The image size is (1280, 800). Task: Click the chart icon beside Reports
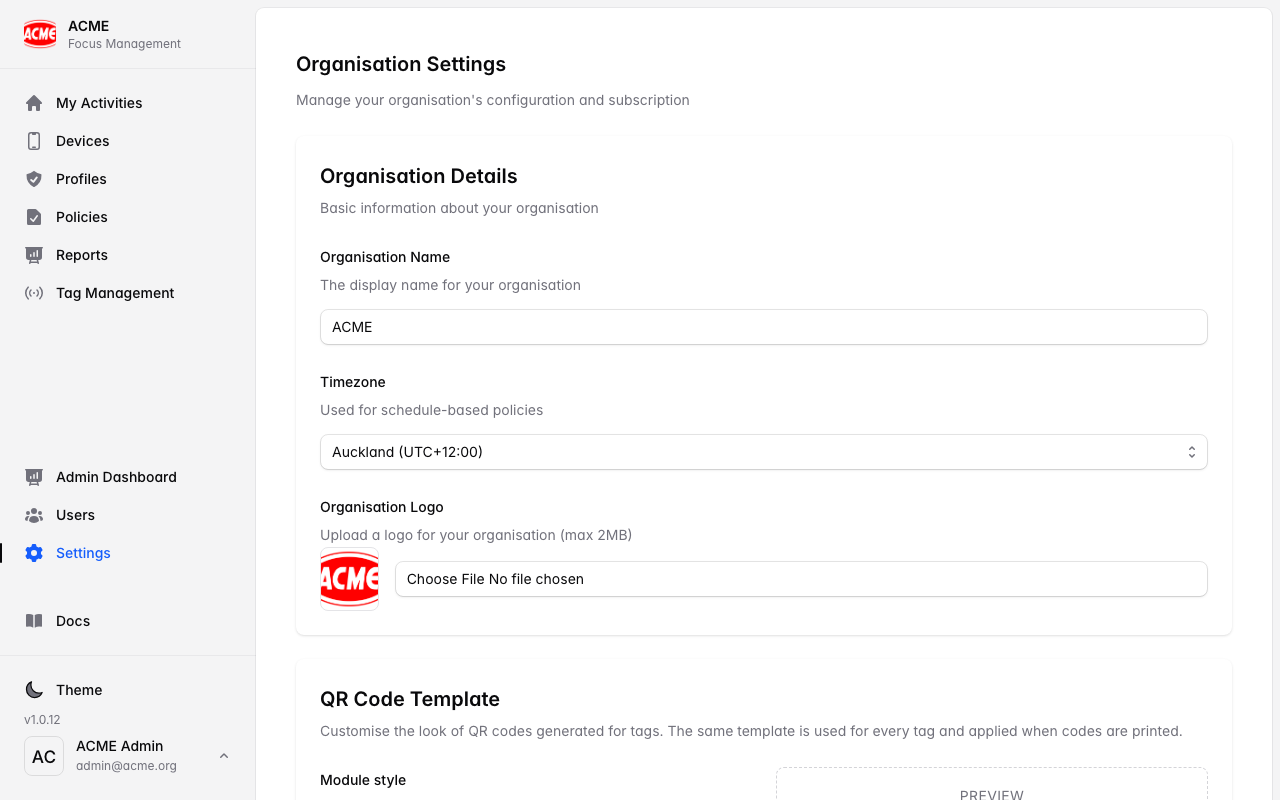[34, 255]
